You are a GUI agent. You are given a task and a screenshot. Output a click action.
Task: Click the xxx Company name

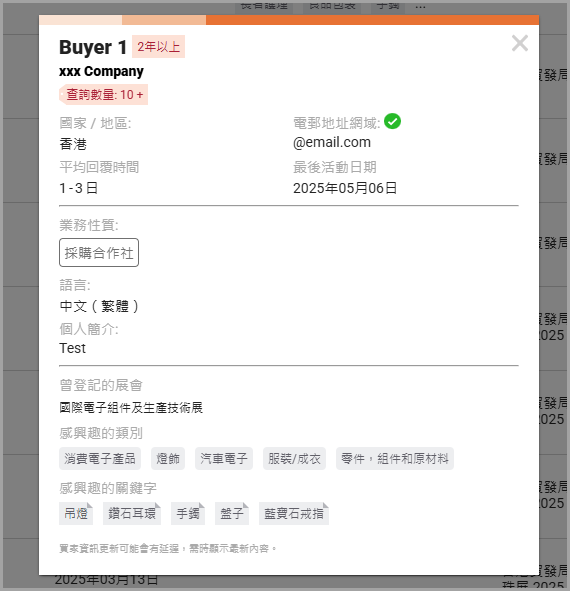pos(101,71)
